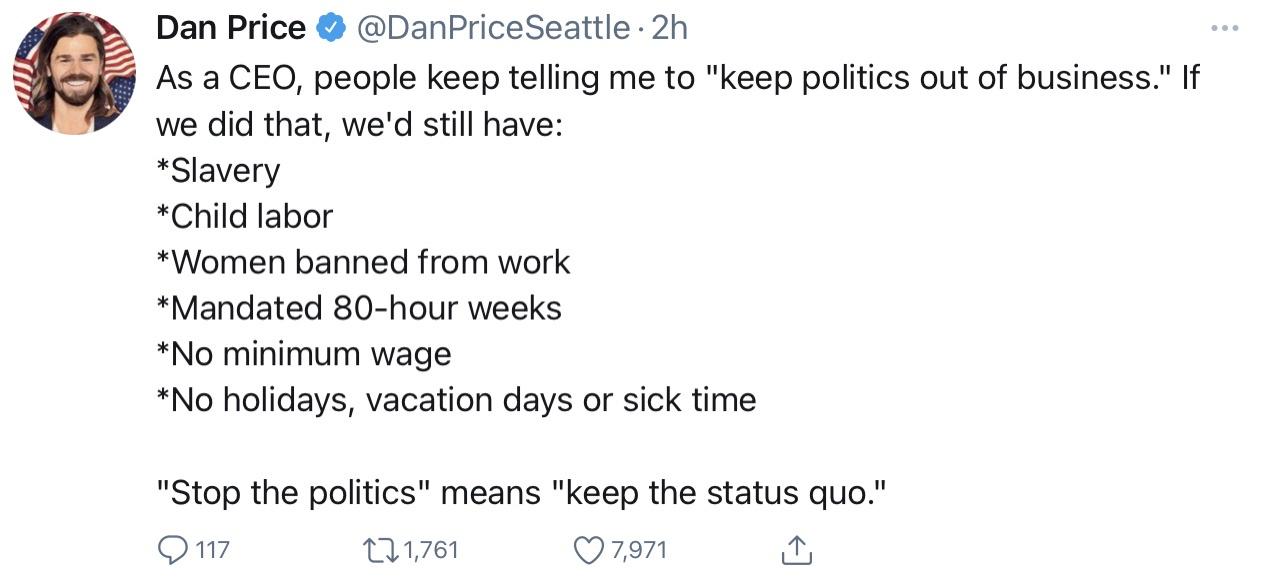Open the three-dot more options menu
The height and width of the screenshot is (588, 1283).
coord(1224,27)
